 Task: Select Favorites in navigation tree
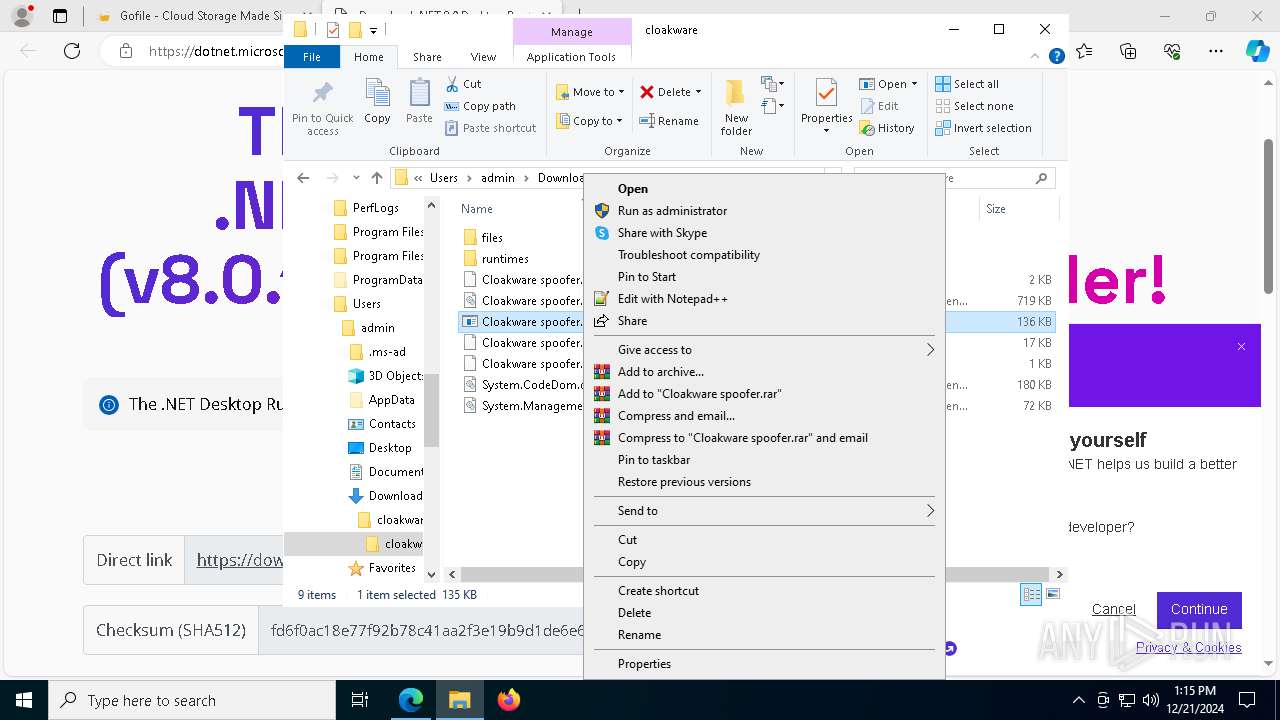point(391,568)
